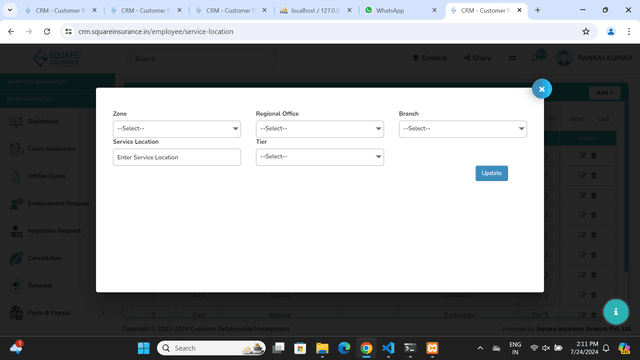This screenshot has height=360, width=640.
Task: Open Offline Quote in sidebar
Action: point(47,176)
